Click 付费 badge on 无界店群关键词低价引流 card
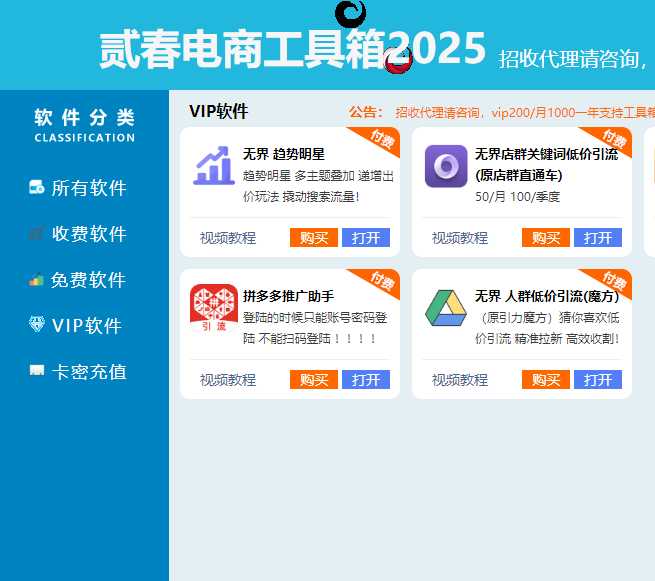 pyautogui.click(x=614, y=140)
